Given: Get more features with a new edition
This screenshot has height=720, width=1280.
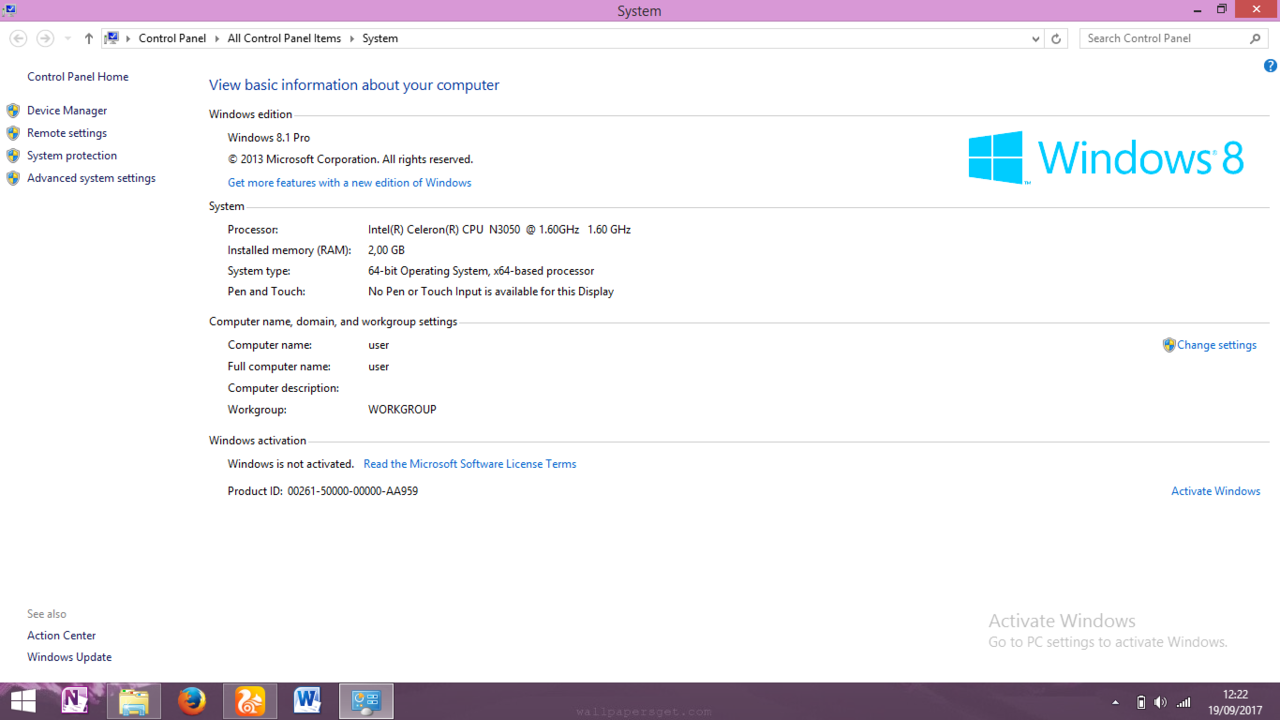Looking at the screenshot, I should point(349,183).
